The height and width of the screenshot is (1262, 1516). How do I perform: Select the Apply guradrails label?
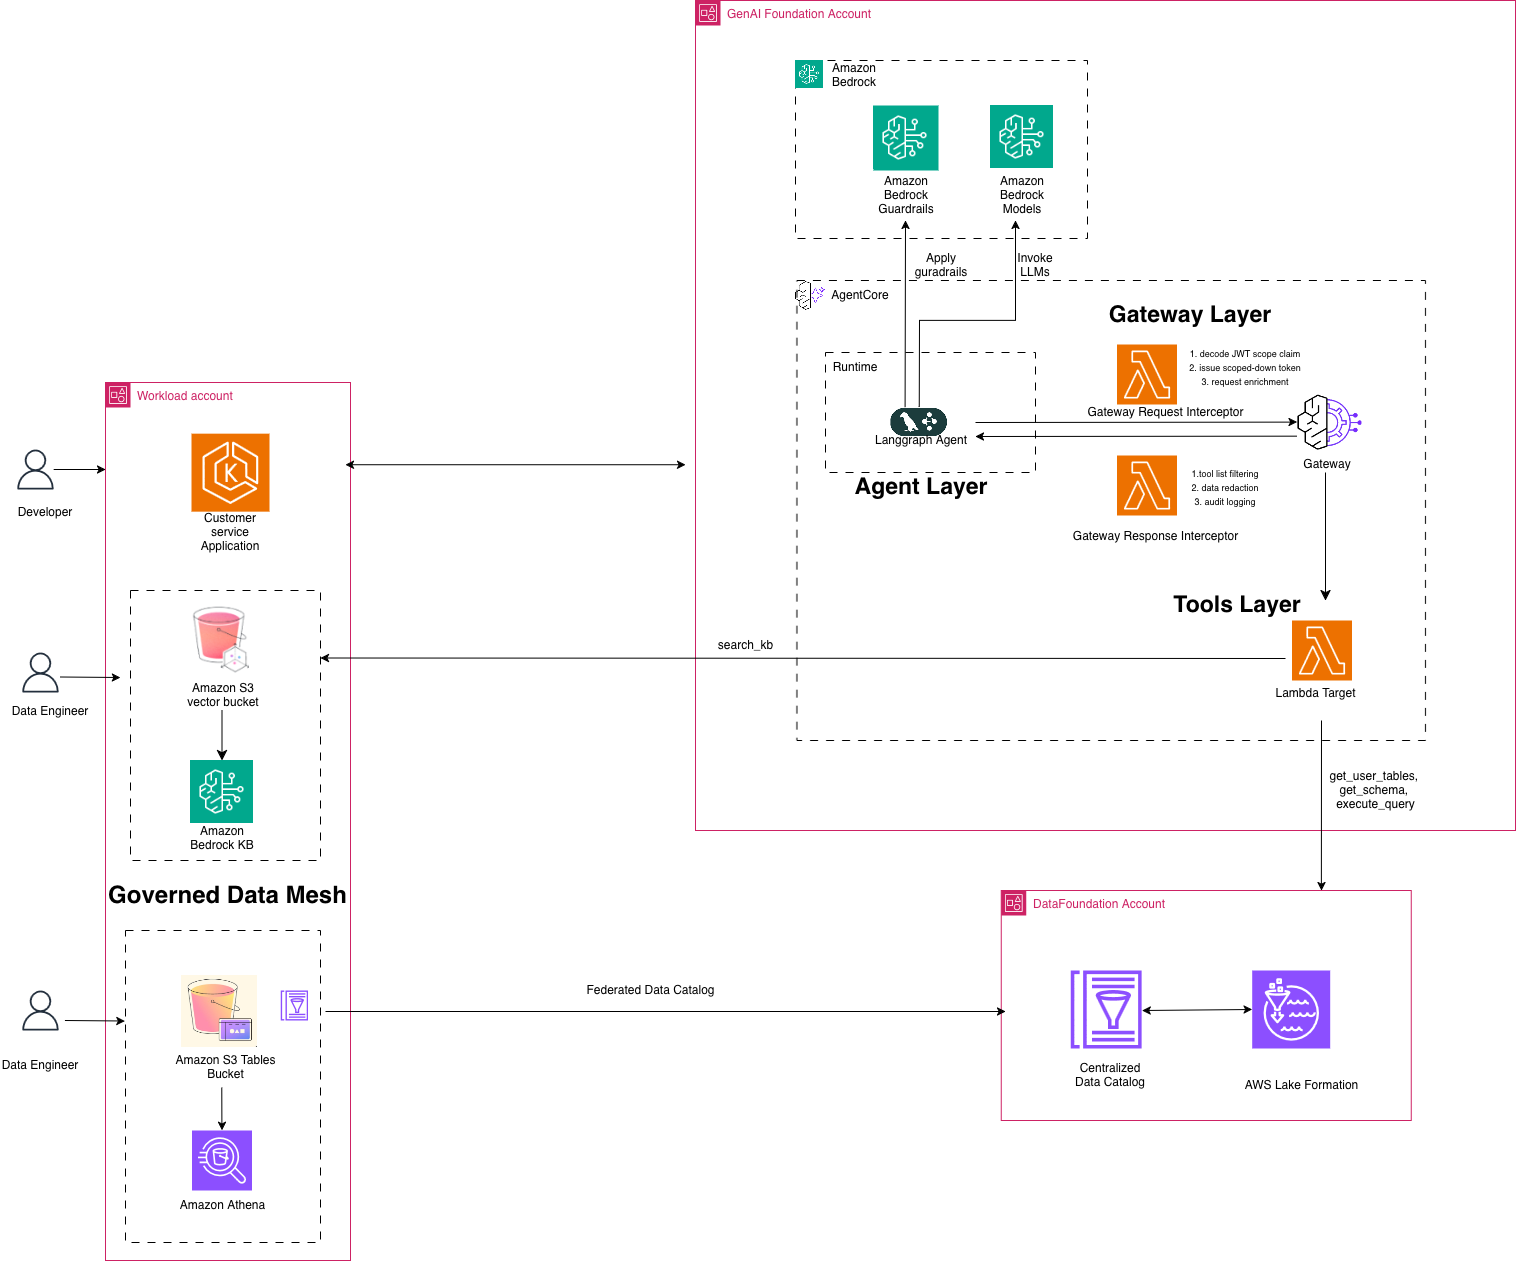941,265
